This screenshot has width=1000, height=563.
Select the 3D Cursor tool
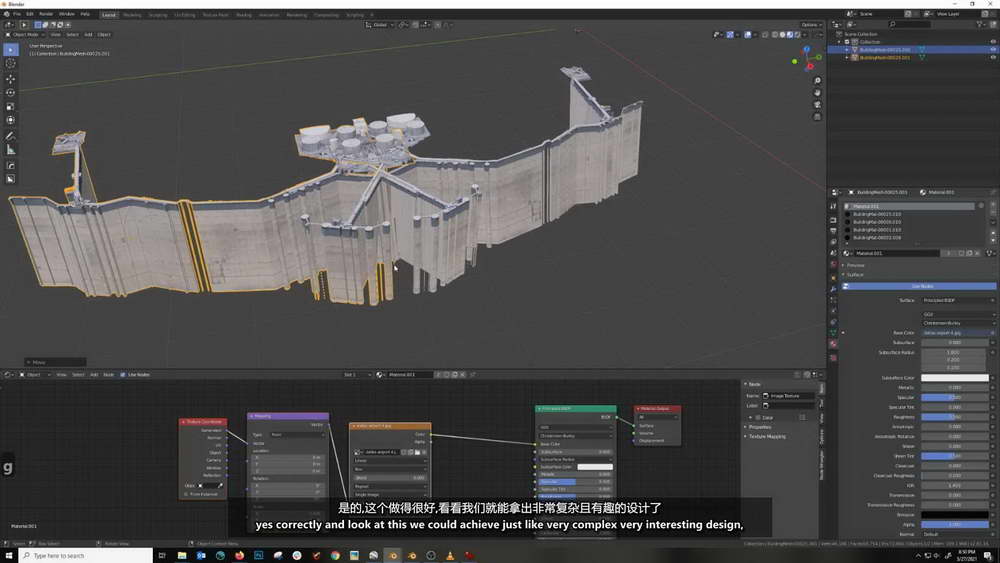point(11,63)
